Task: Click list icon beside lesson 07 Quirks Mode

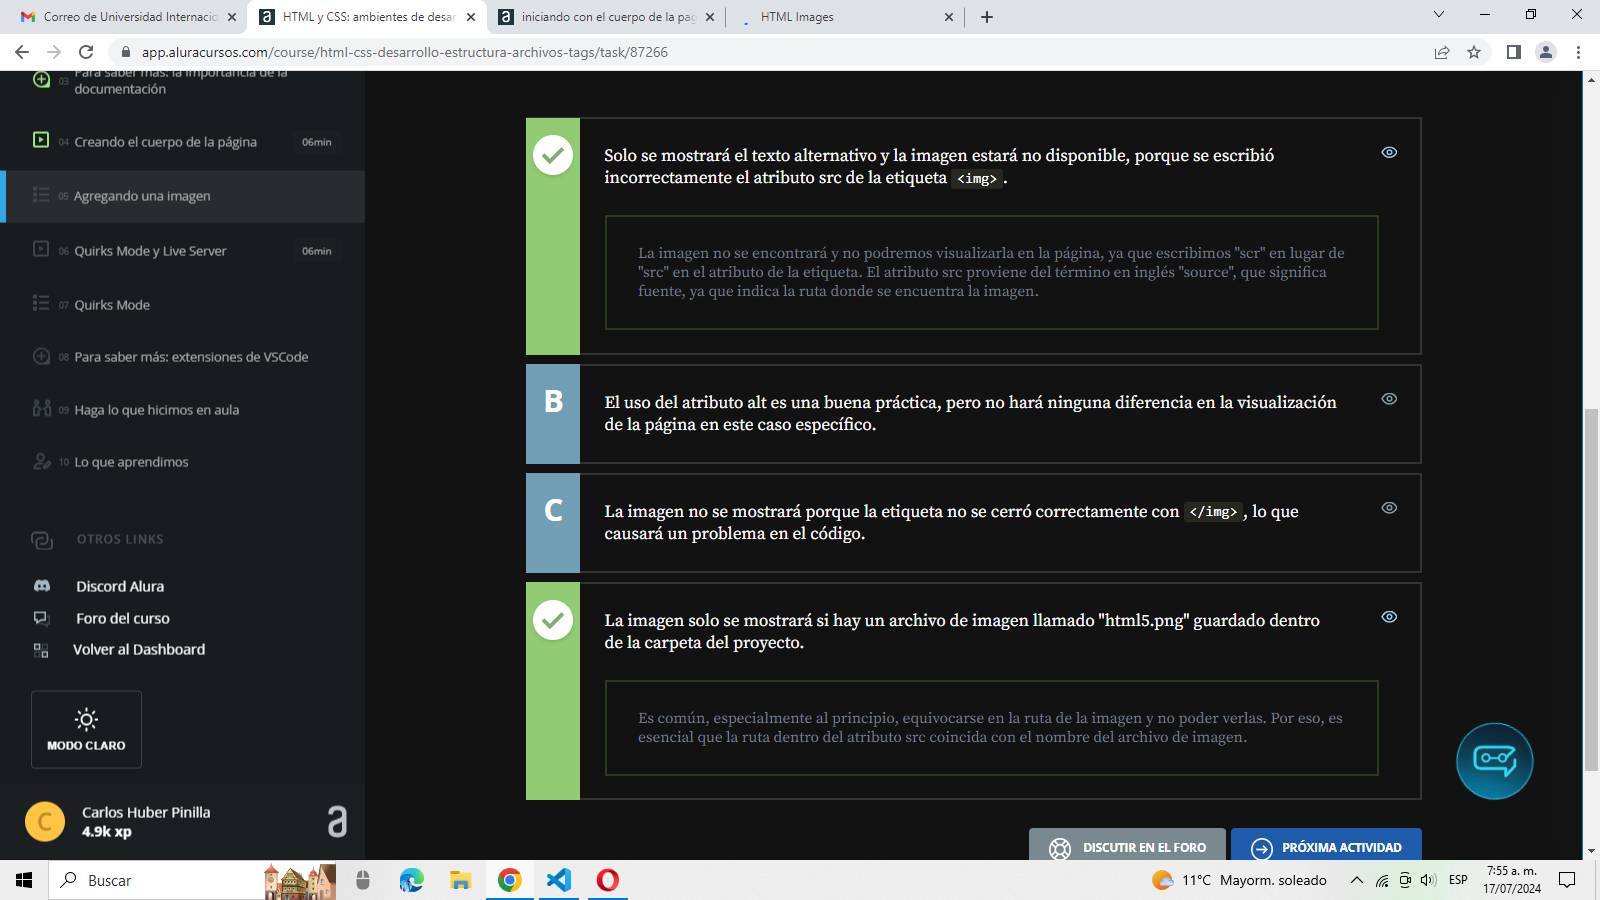Action: [41, 303]
